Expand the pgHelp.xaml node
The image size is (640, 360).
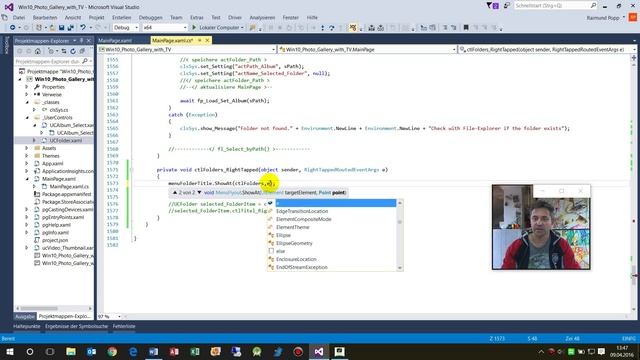(x=27, y=225)
